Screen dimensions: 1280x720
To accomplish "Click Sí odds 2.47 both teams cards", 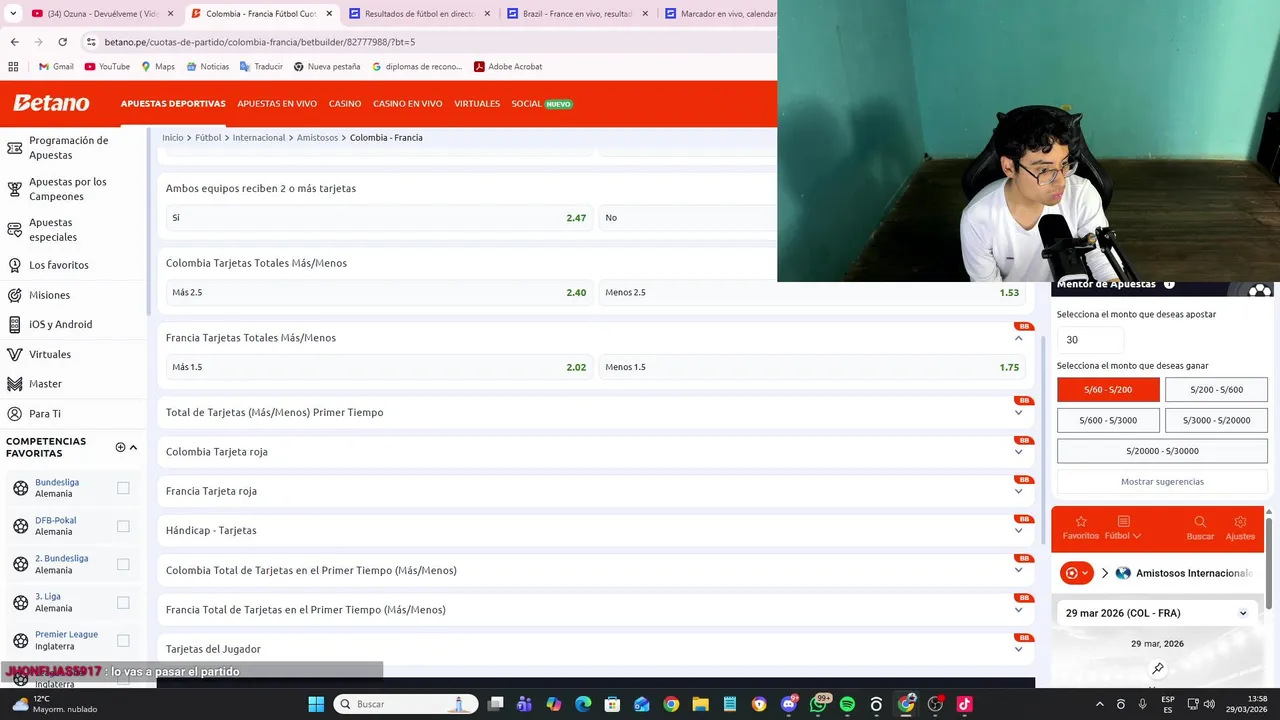I will [x=379, y=218].
